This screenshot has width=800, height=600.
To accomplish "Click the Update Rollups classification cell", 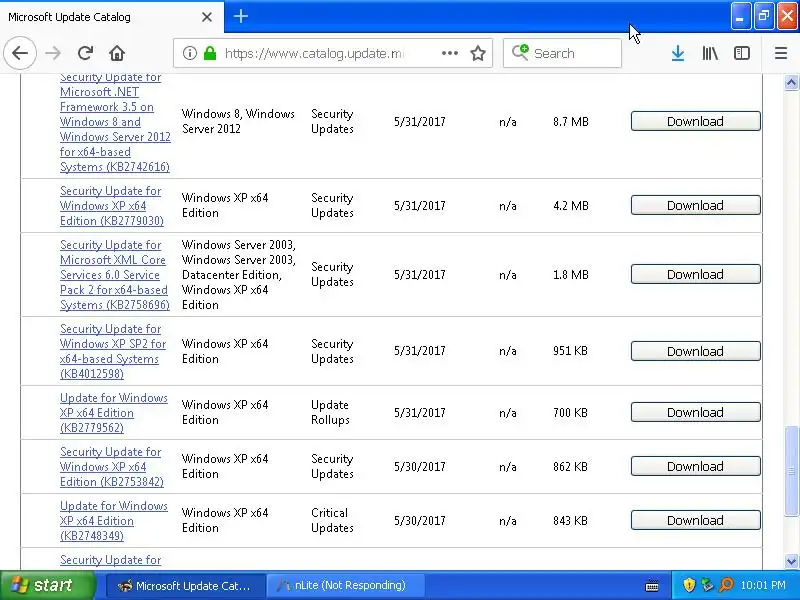I will pos(330,412).
